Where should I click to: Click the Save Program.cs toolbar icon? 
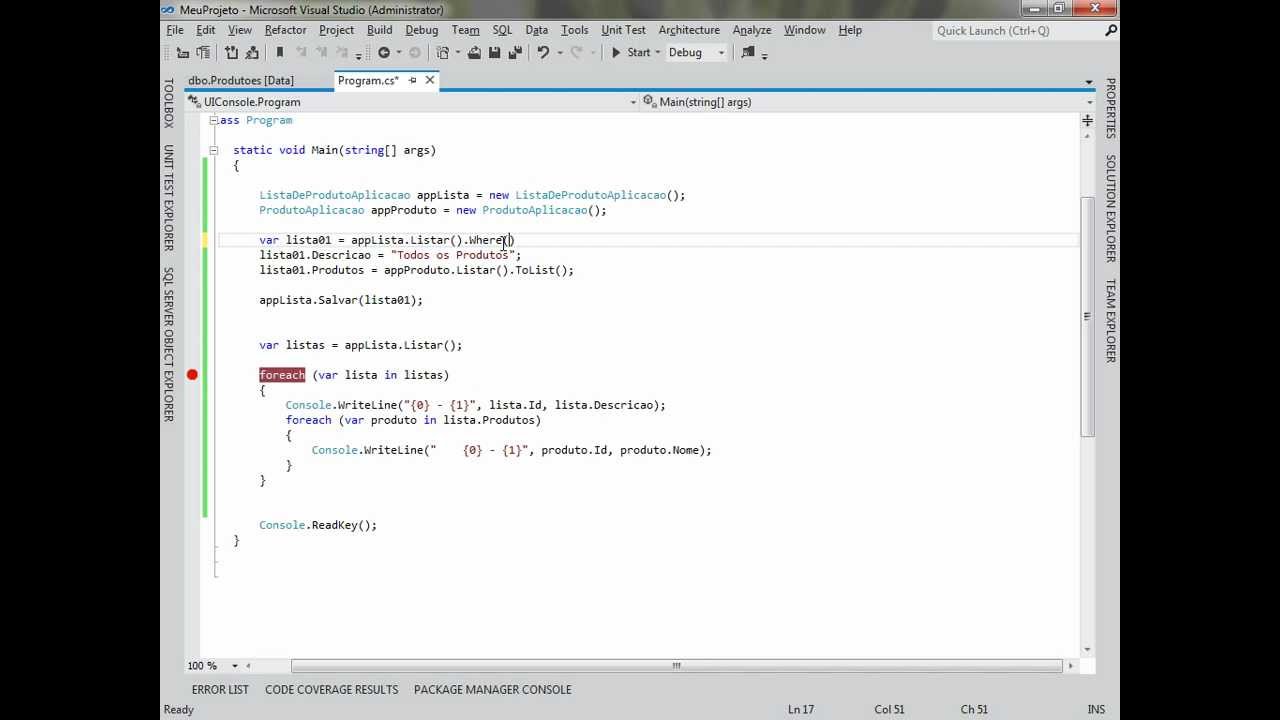tap(494, 52)
